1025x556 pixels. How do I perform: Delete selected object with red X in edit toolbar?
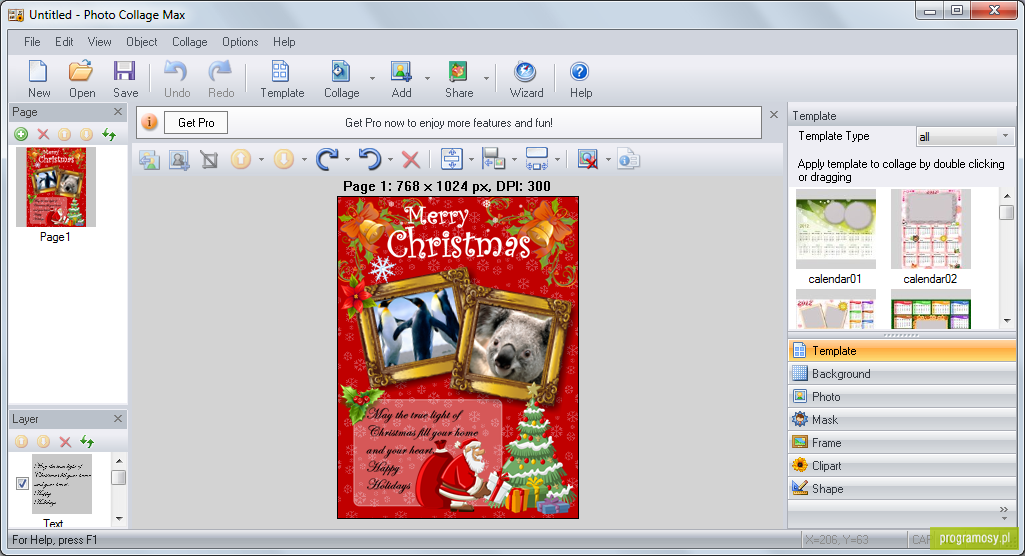tap(411, 159)
